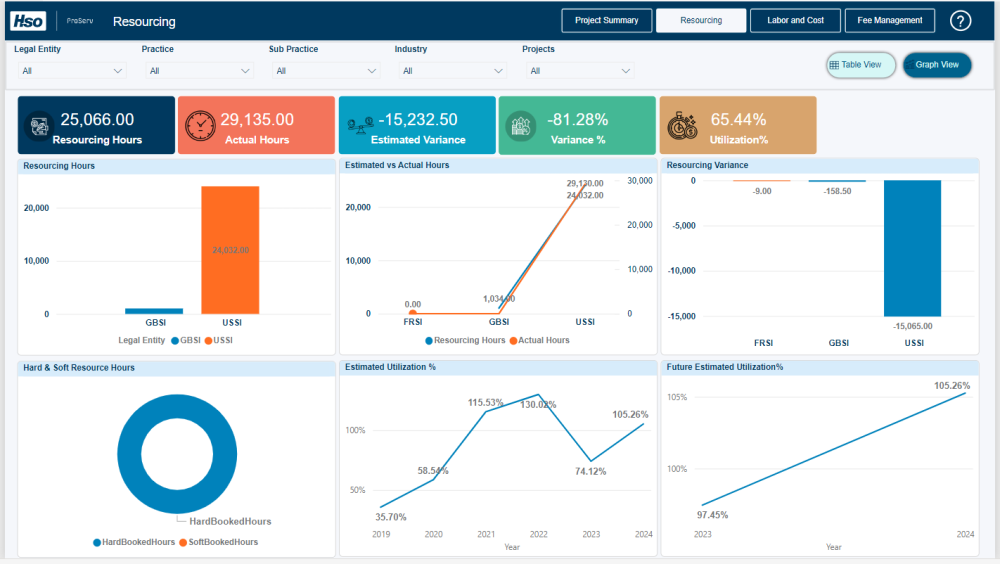Image resolution: width=1000 pixels, height=564 pixels.
Task: Click Actual Hours orange legend marker
Action: (x=513, y=341)
